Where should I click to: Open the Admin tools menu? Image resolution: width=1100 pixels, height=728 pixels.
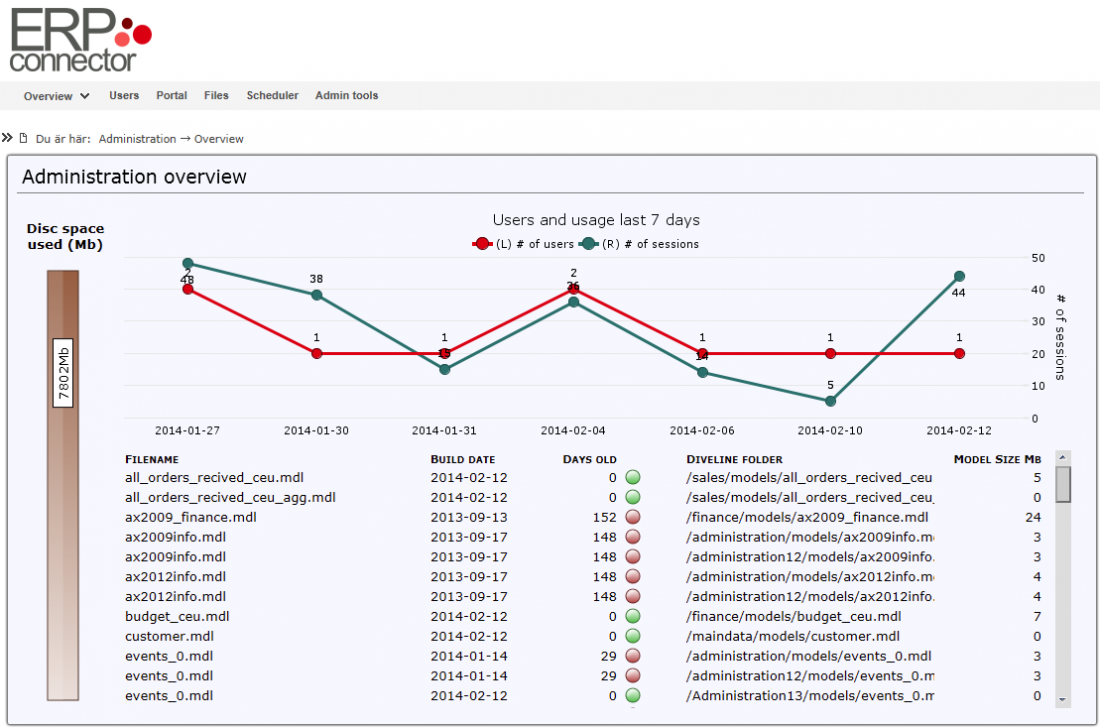346,96
